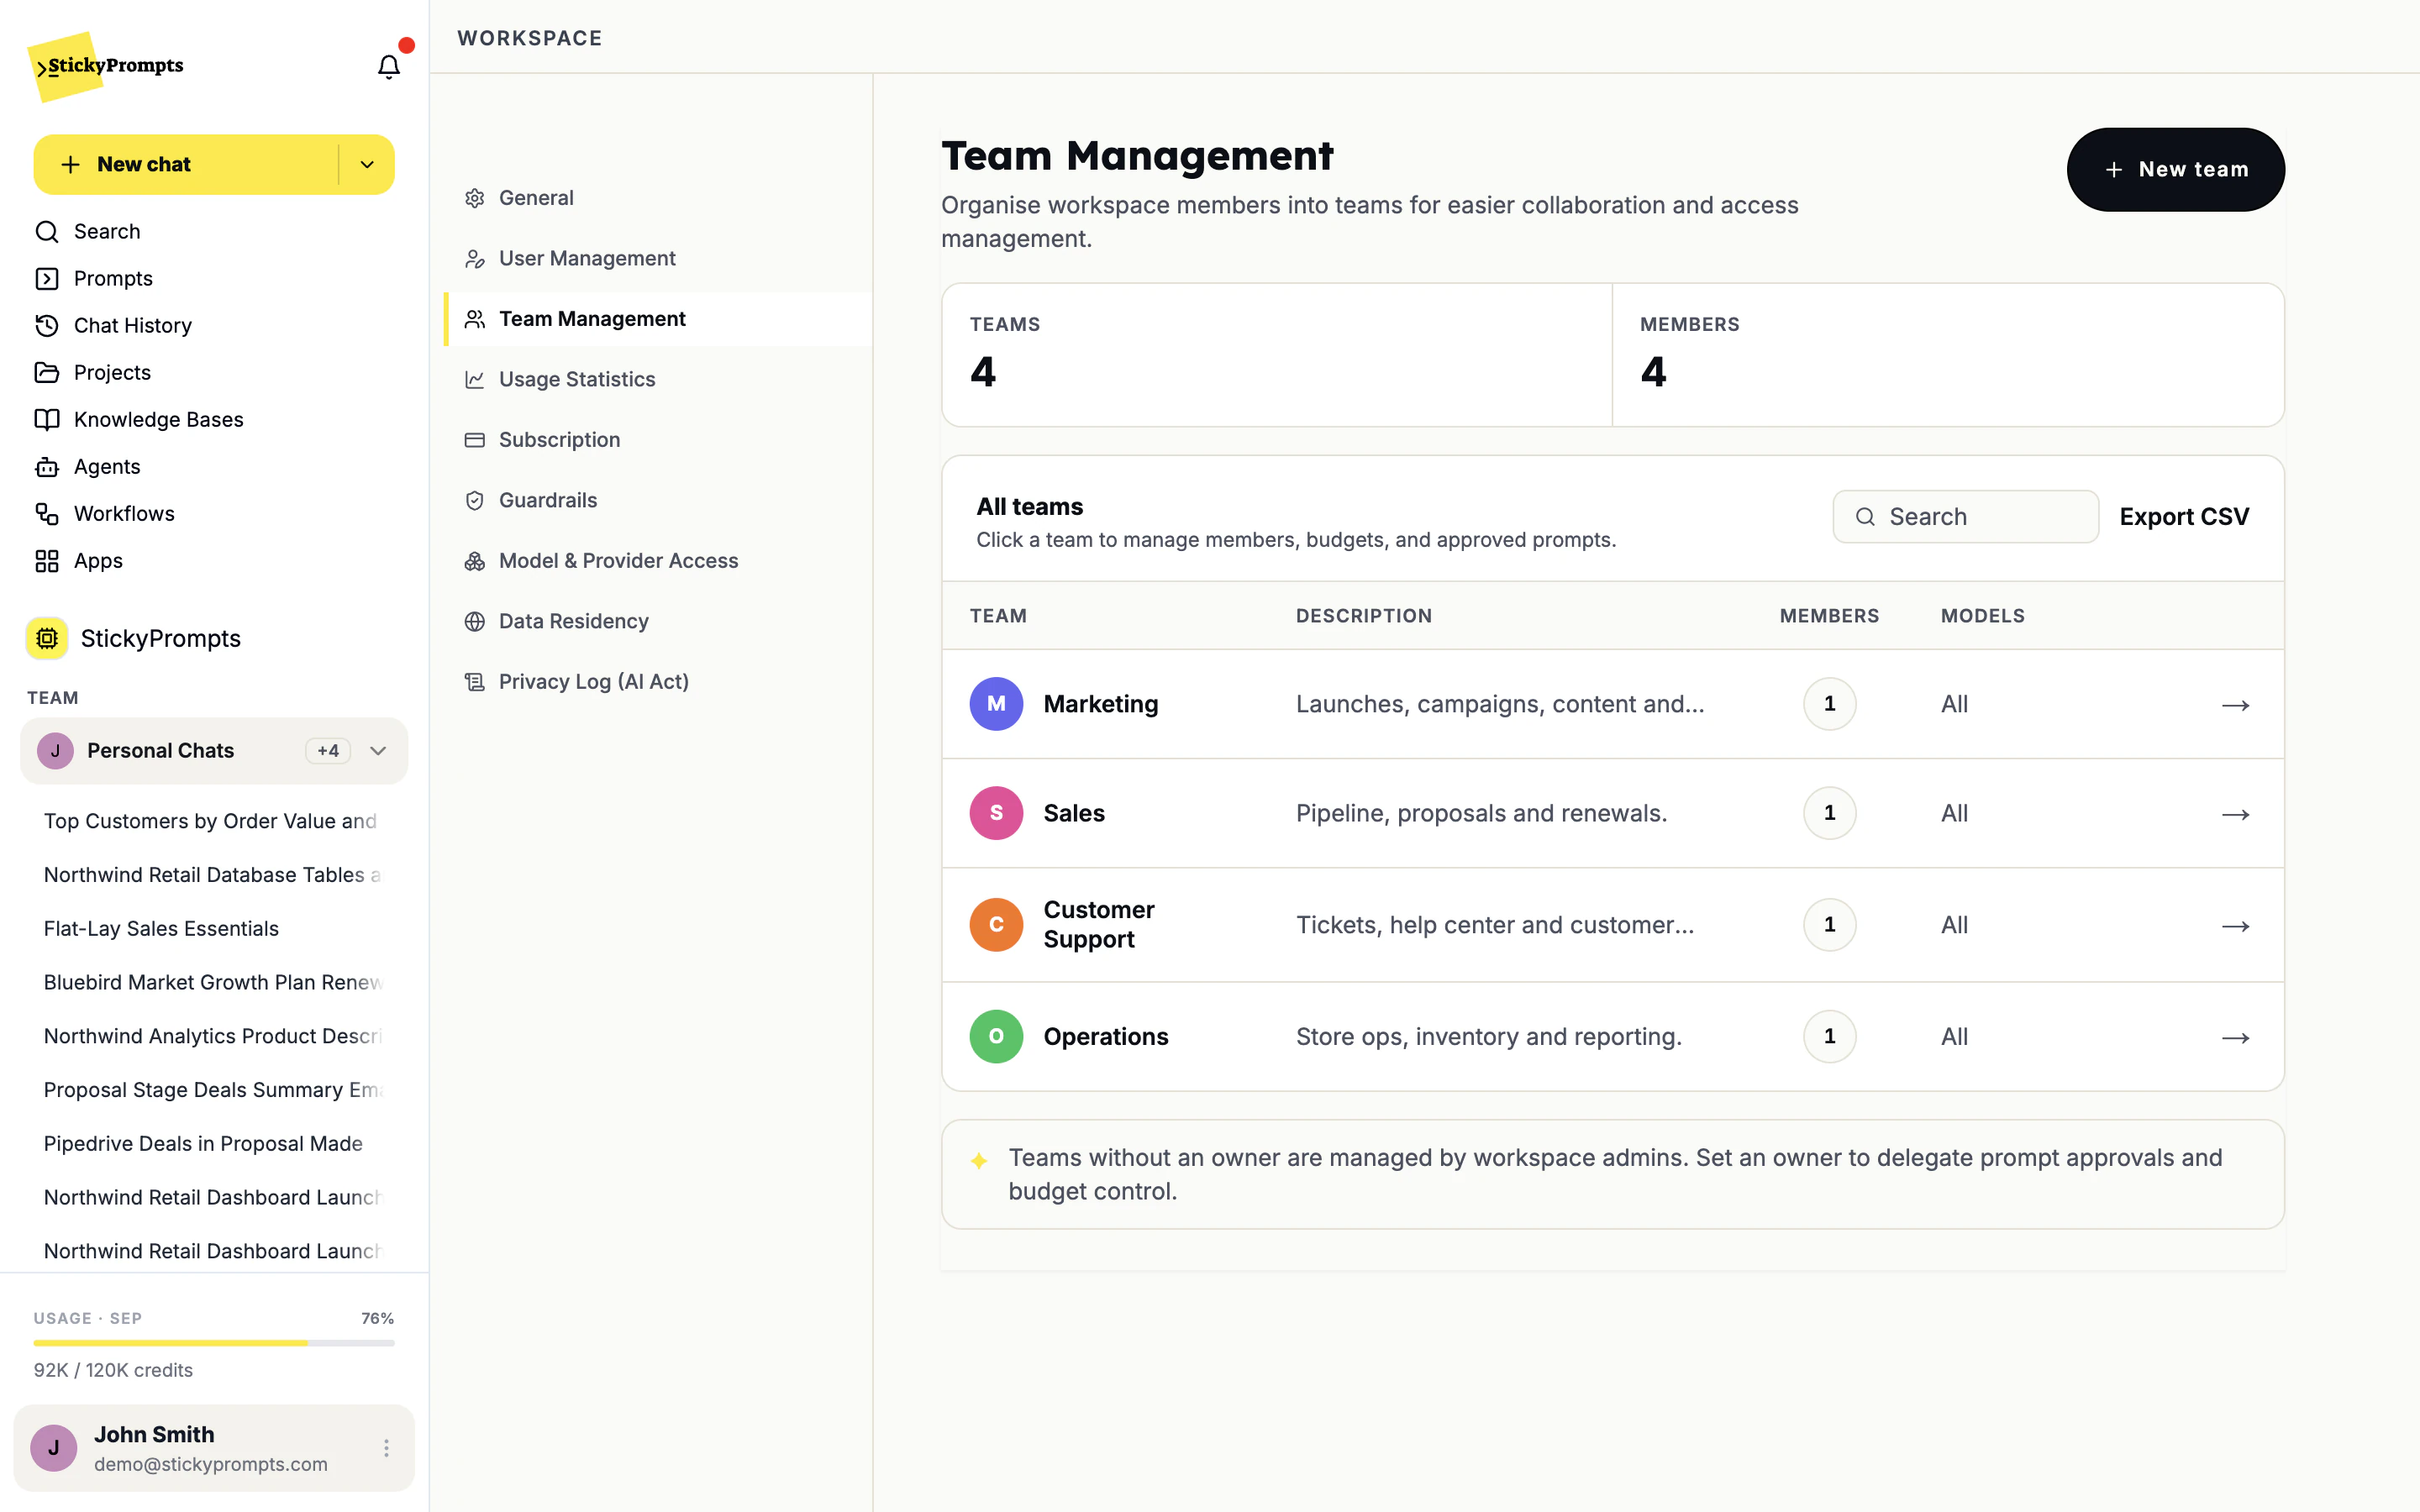This screenshot has height=1512, width=2420.
Task: Click the +4 teams badge
Action: pyautogui.click(x=328, y=751)
